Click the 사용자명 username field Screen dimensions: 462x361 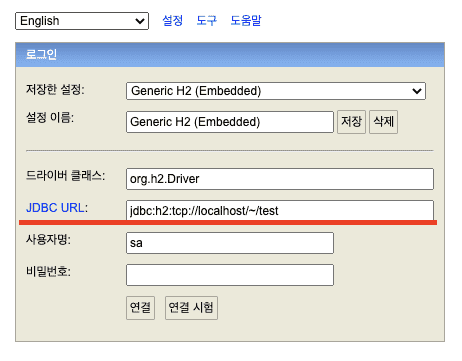pos(230,243)
